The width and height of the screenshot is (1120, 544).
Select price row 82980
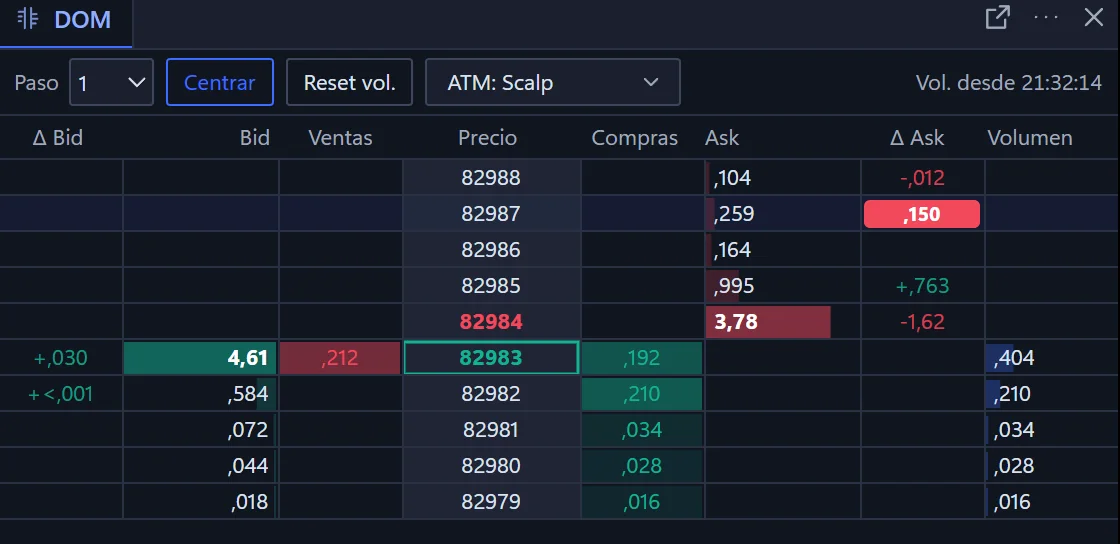[491, 466]
